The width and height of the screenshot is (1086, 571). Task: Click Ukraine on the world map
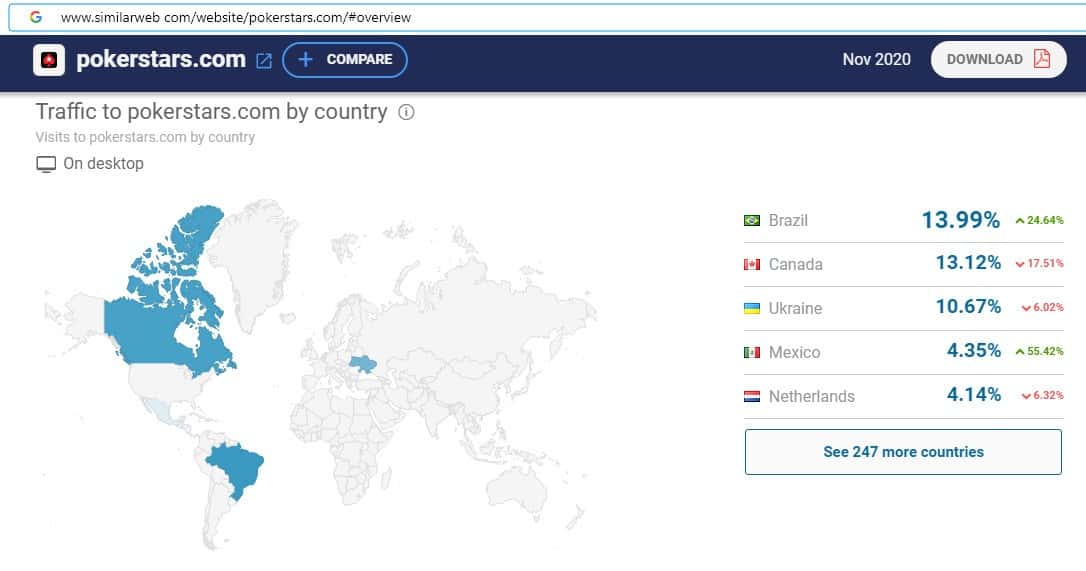pos(363,364)
